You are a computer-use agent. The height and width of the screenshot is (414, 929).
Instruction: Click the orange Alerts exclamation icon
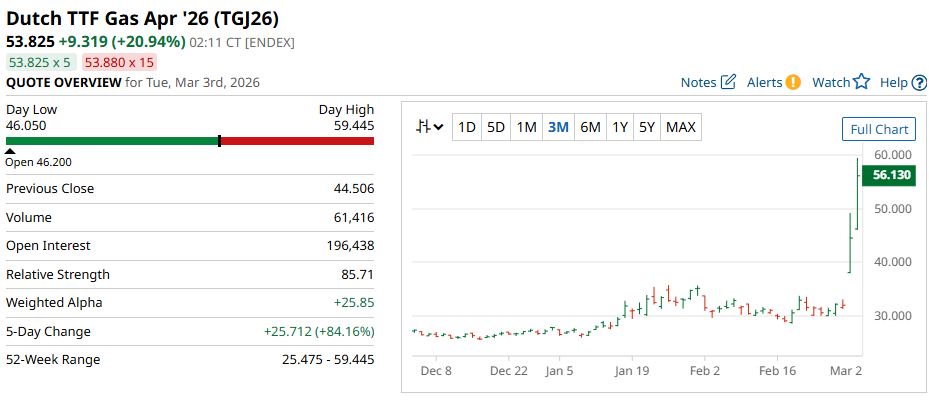[x=793, y=82]
